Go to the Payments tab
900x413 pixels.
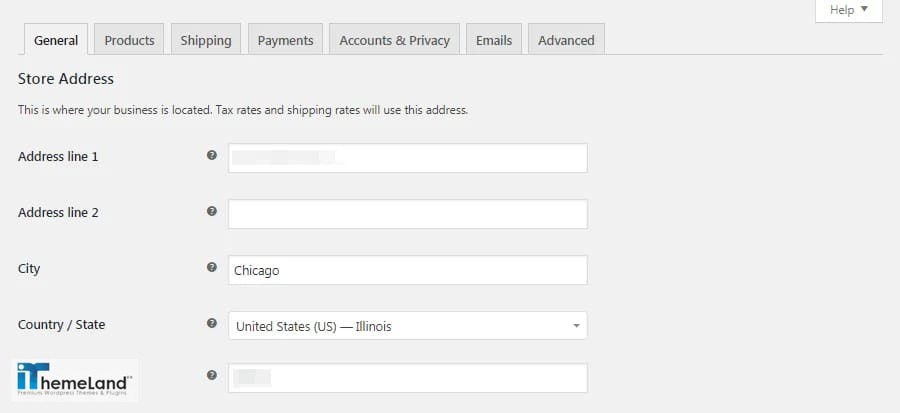pos(285,40)
